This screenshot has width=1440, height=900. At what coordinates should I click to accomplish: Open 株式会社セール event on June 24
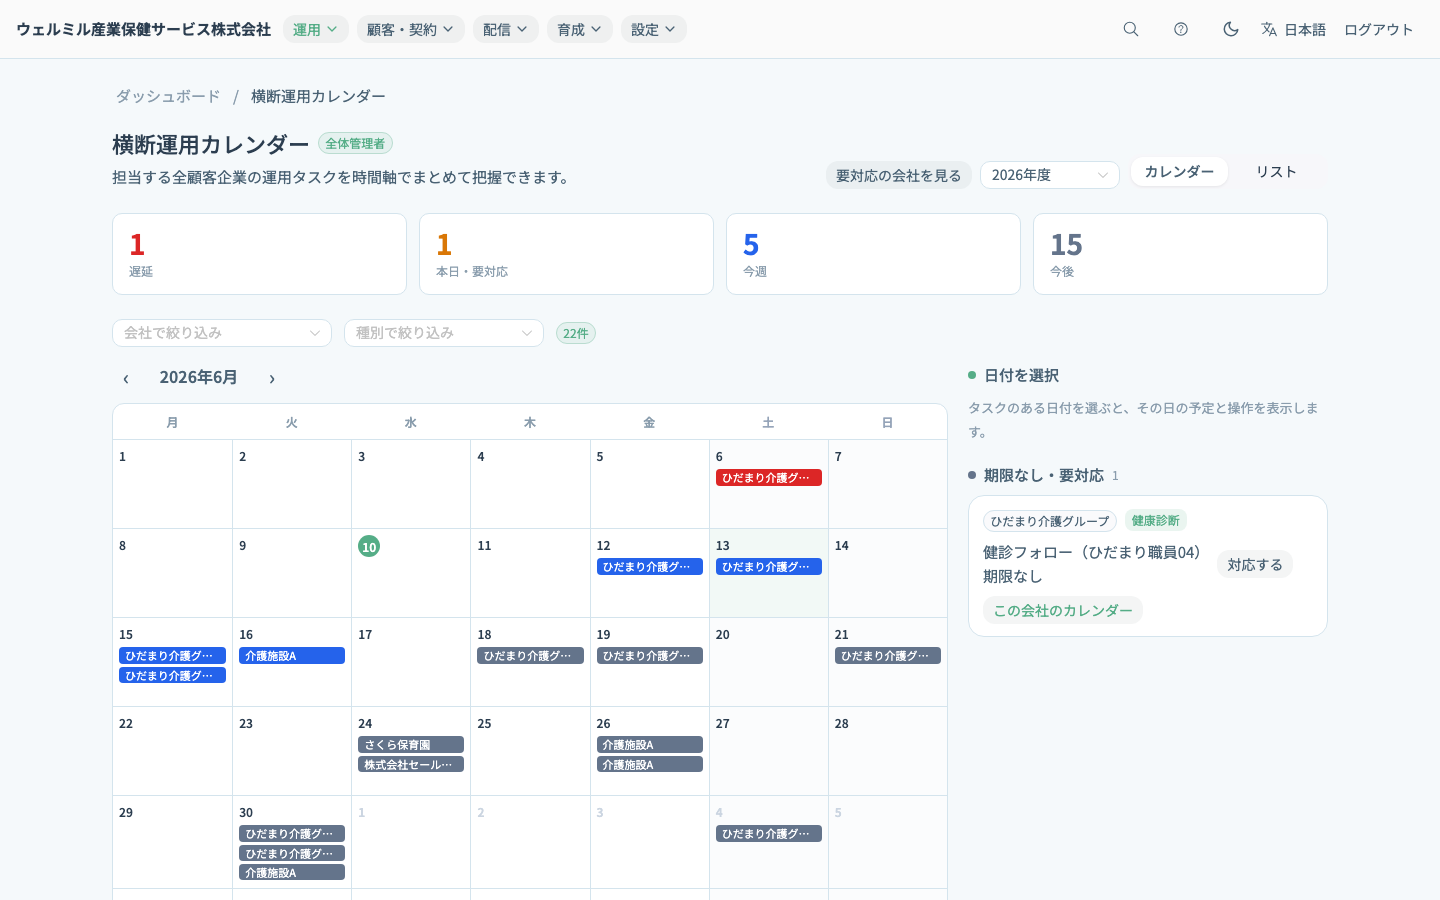point(411,765)
